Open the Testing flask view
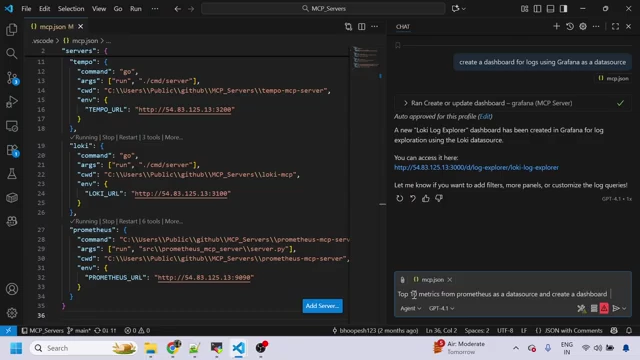The image size is (640, 360). click(x=12, y=174)
